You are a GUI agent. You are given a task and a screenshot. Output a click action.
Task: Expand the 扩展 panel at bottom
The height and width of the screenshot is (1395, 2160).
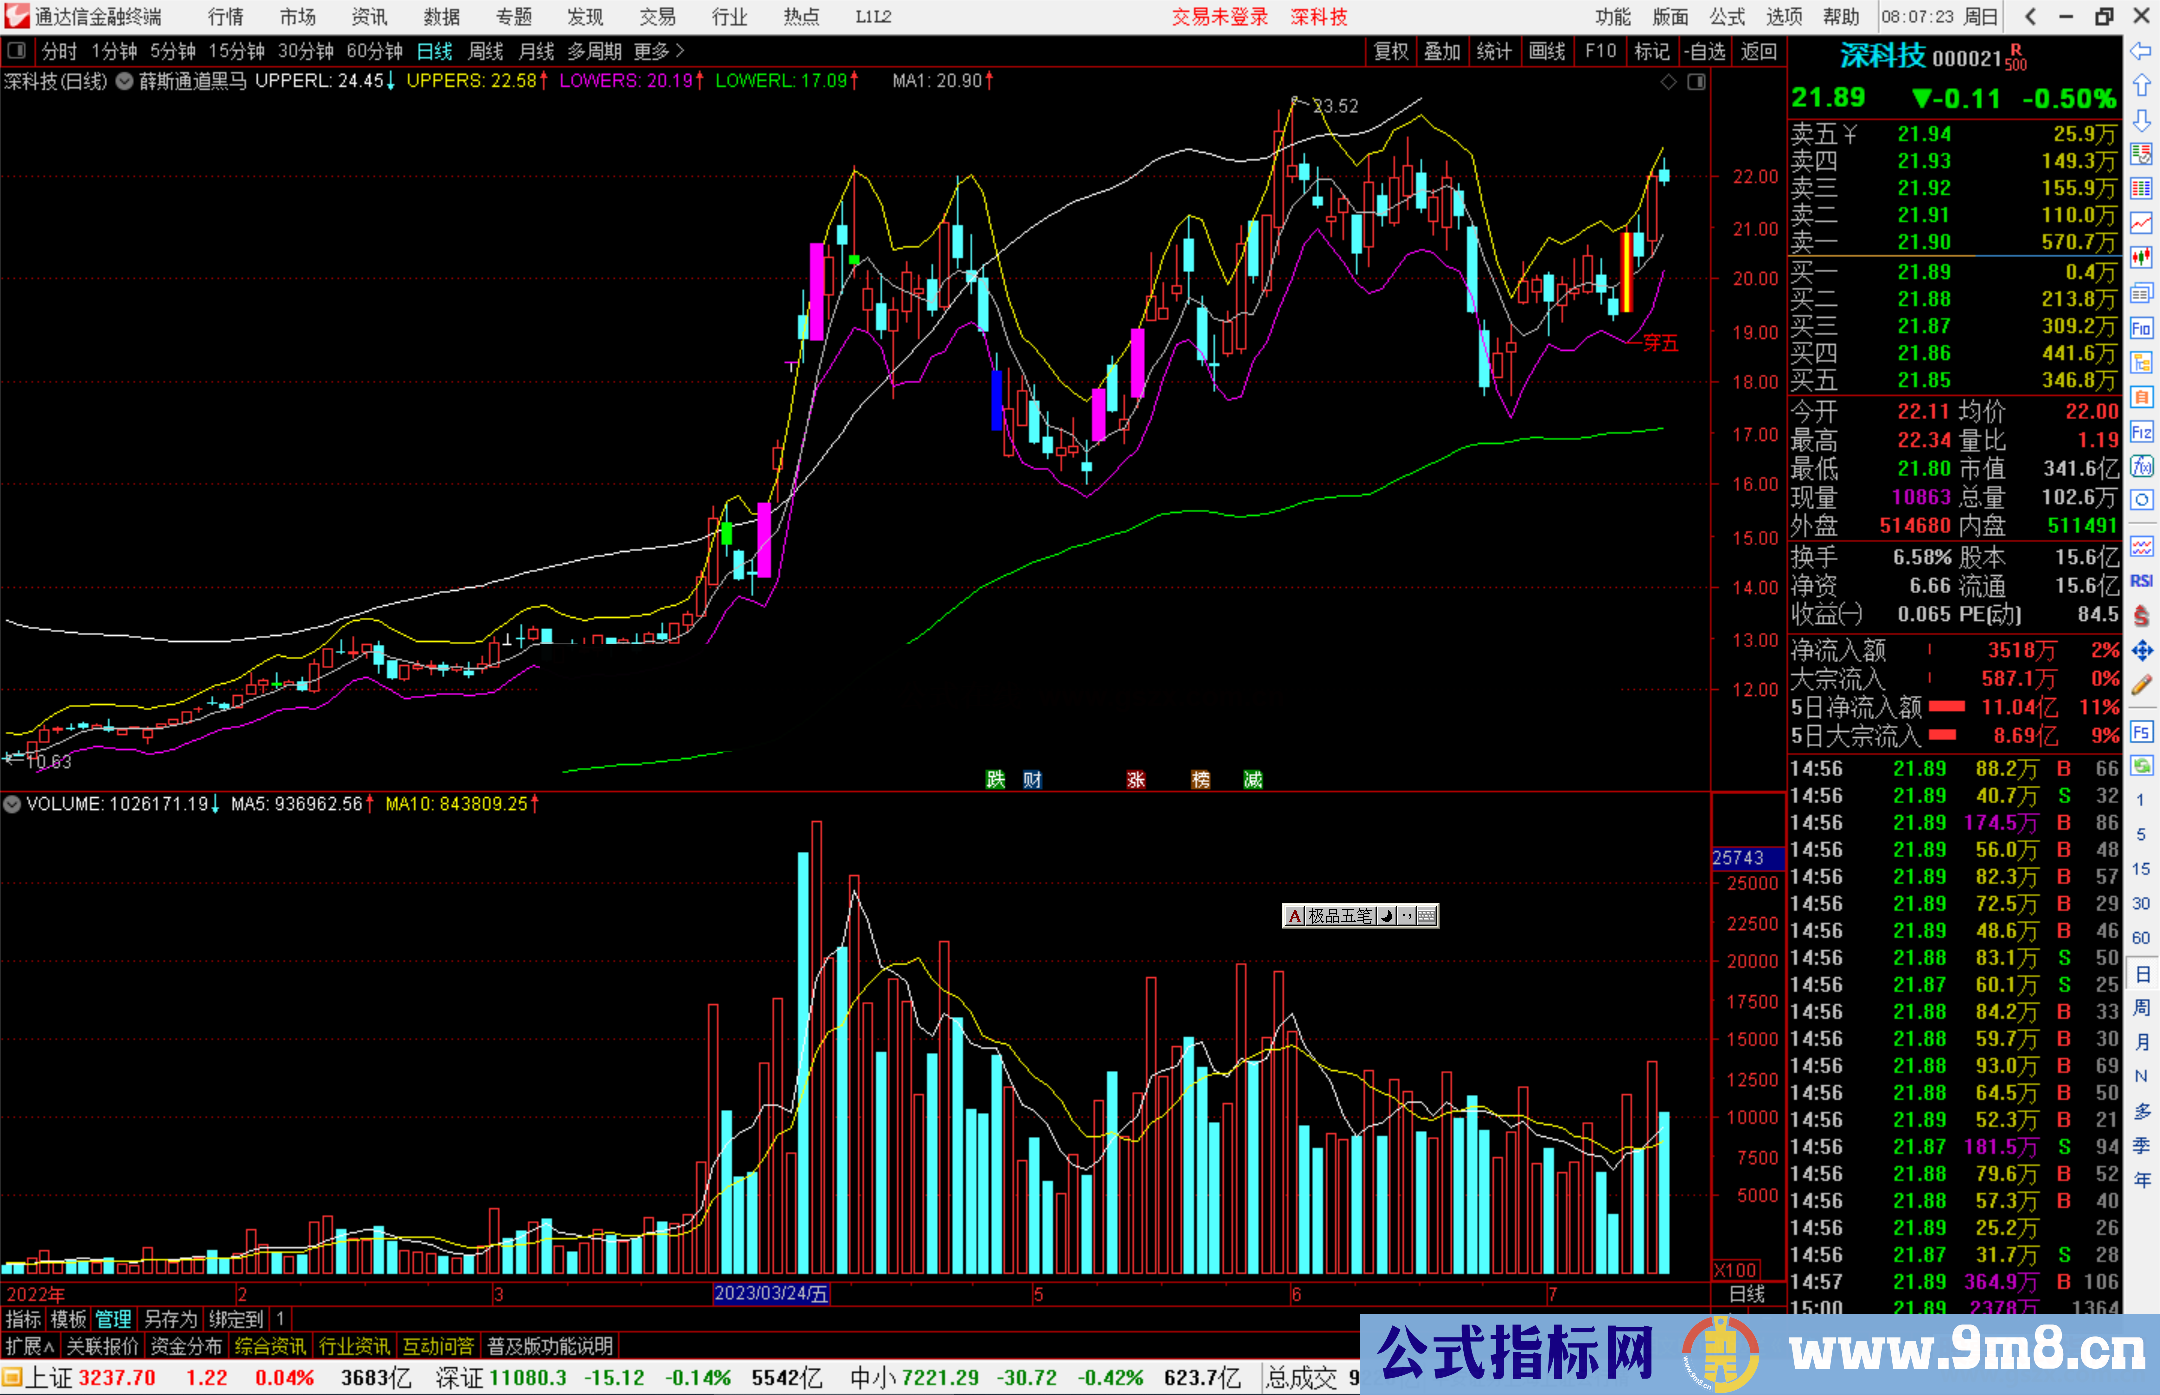[x=29, y=1346]
